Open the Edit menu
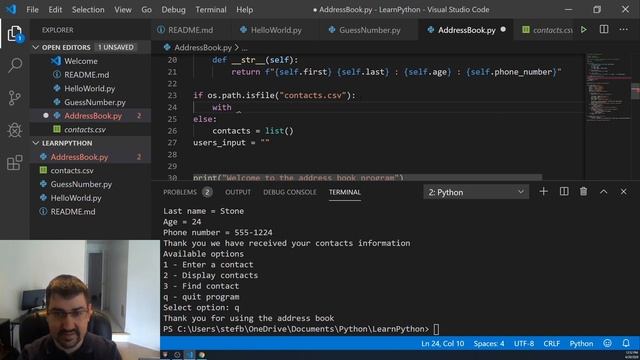Screen dimensions: 640x360 pos(55,9)
